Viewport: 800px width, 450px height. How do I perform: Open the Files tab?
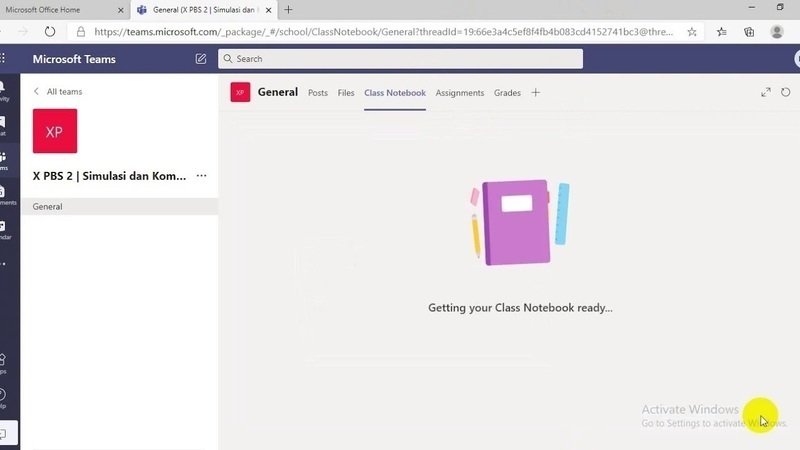(346, 93)
